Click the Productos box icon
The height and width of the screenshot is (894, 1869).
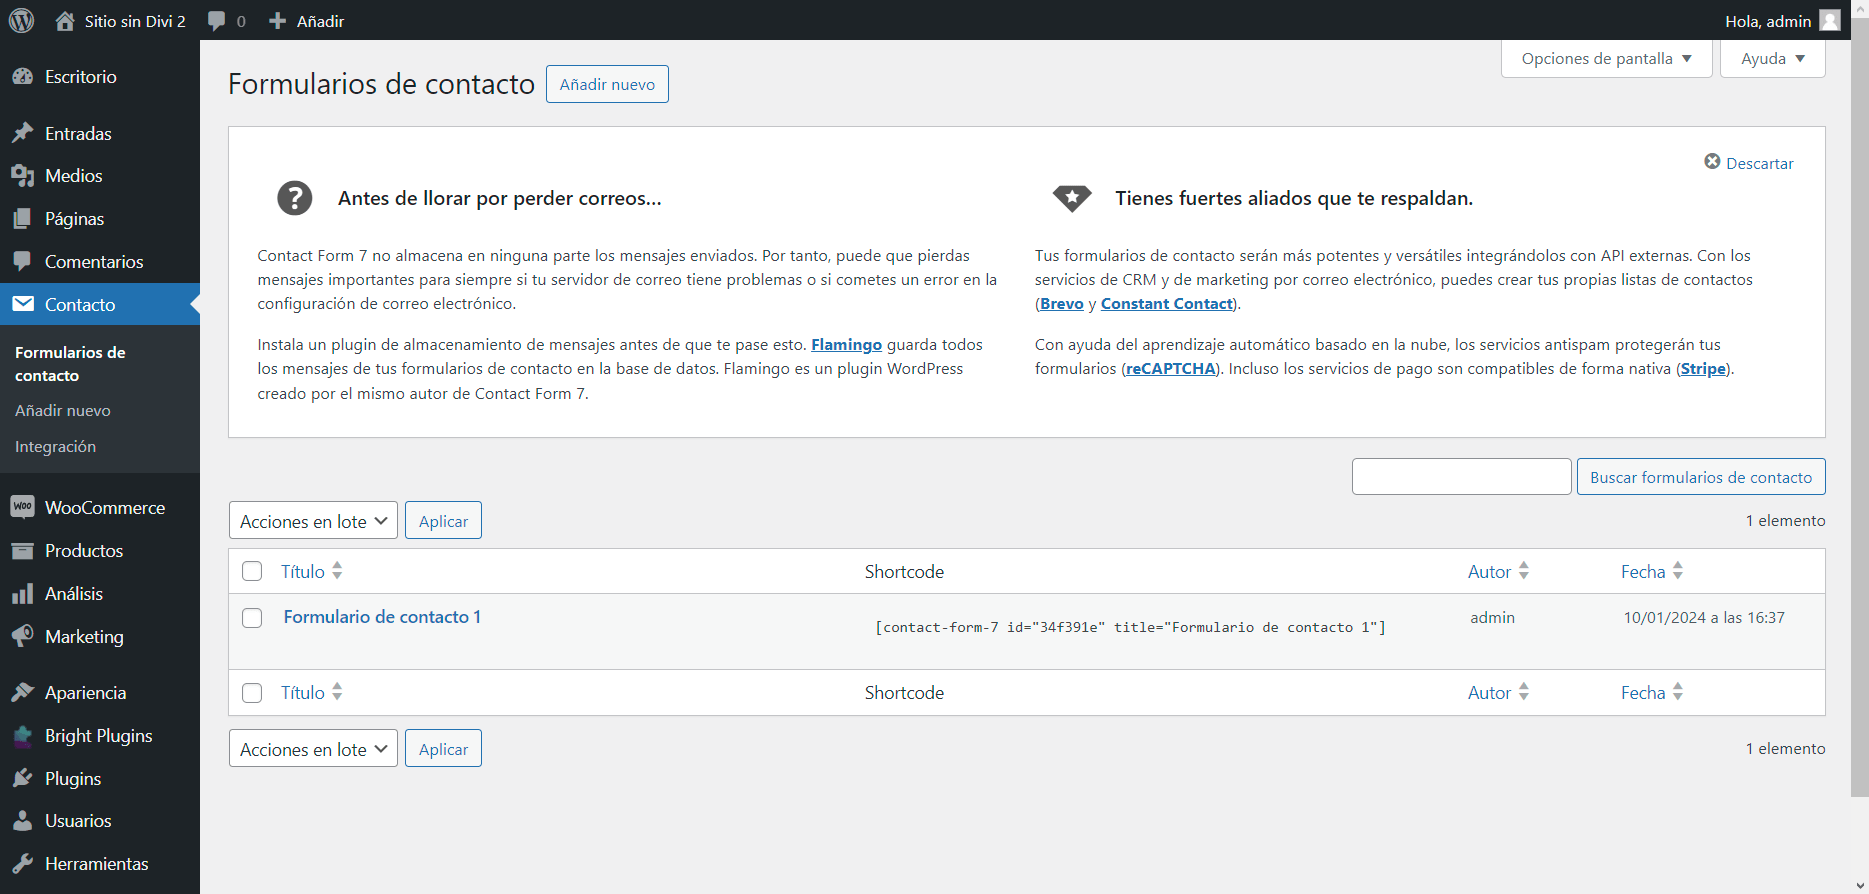click(22, 551)
